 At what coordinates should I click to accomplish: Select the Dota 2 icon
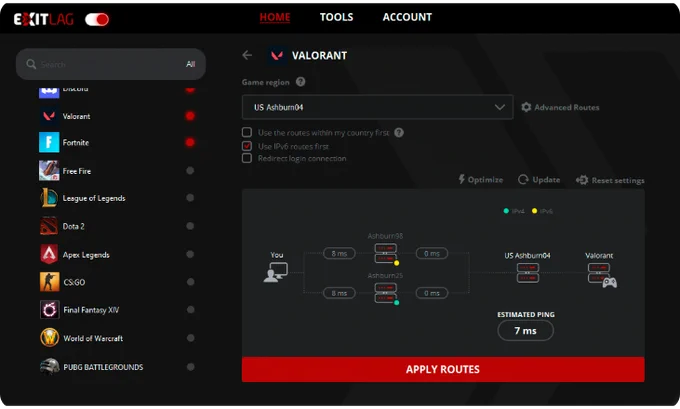pos(49,226)
